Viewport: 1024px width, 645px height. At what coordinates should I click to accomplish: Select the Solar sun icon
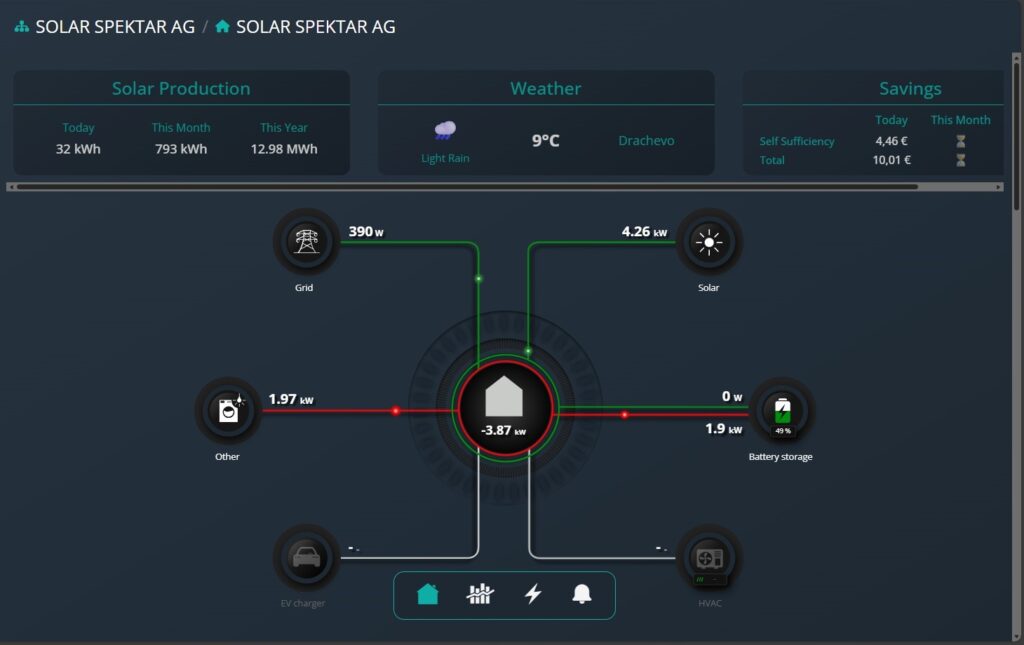(x=710, y=241)
